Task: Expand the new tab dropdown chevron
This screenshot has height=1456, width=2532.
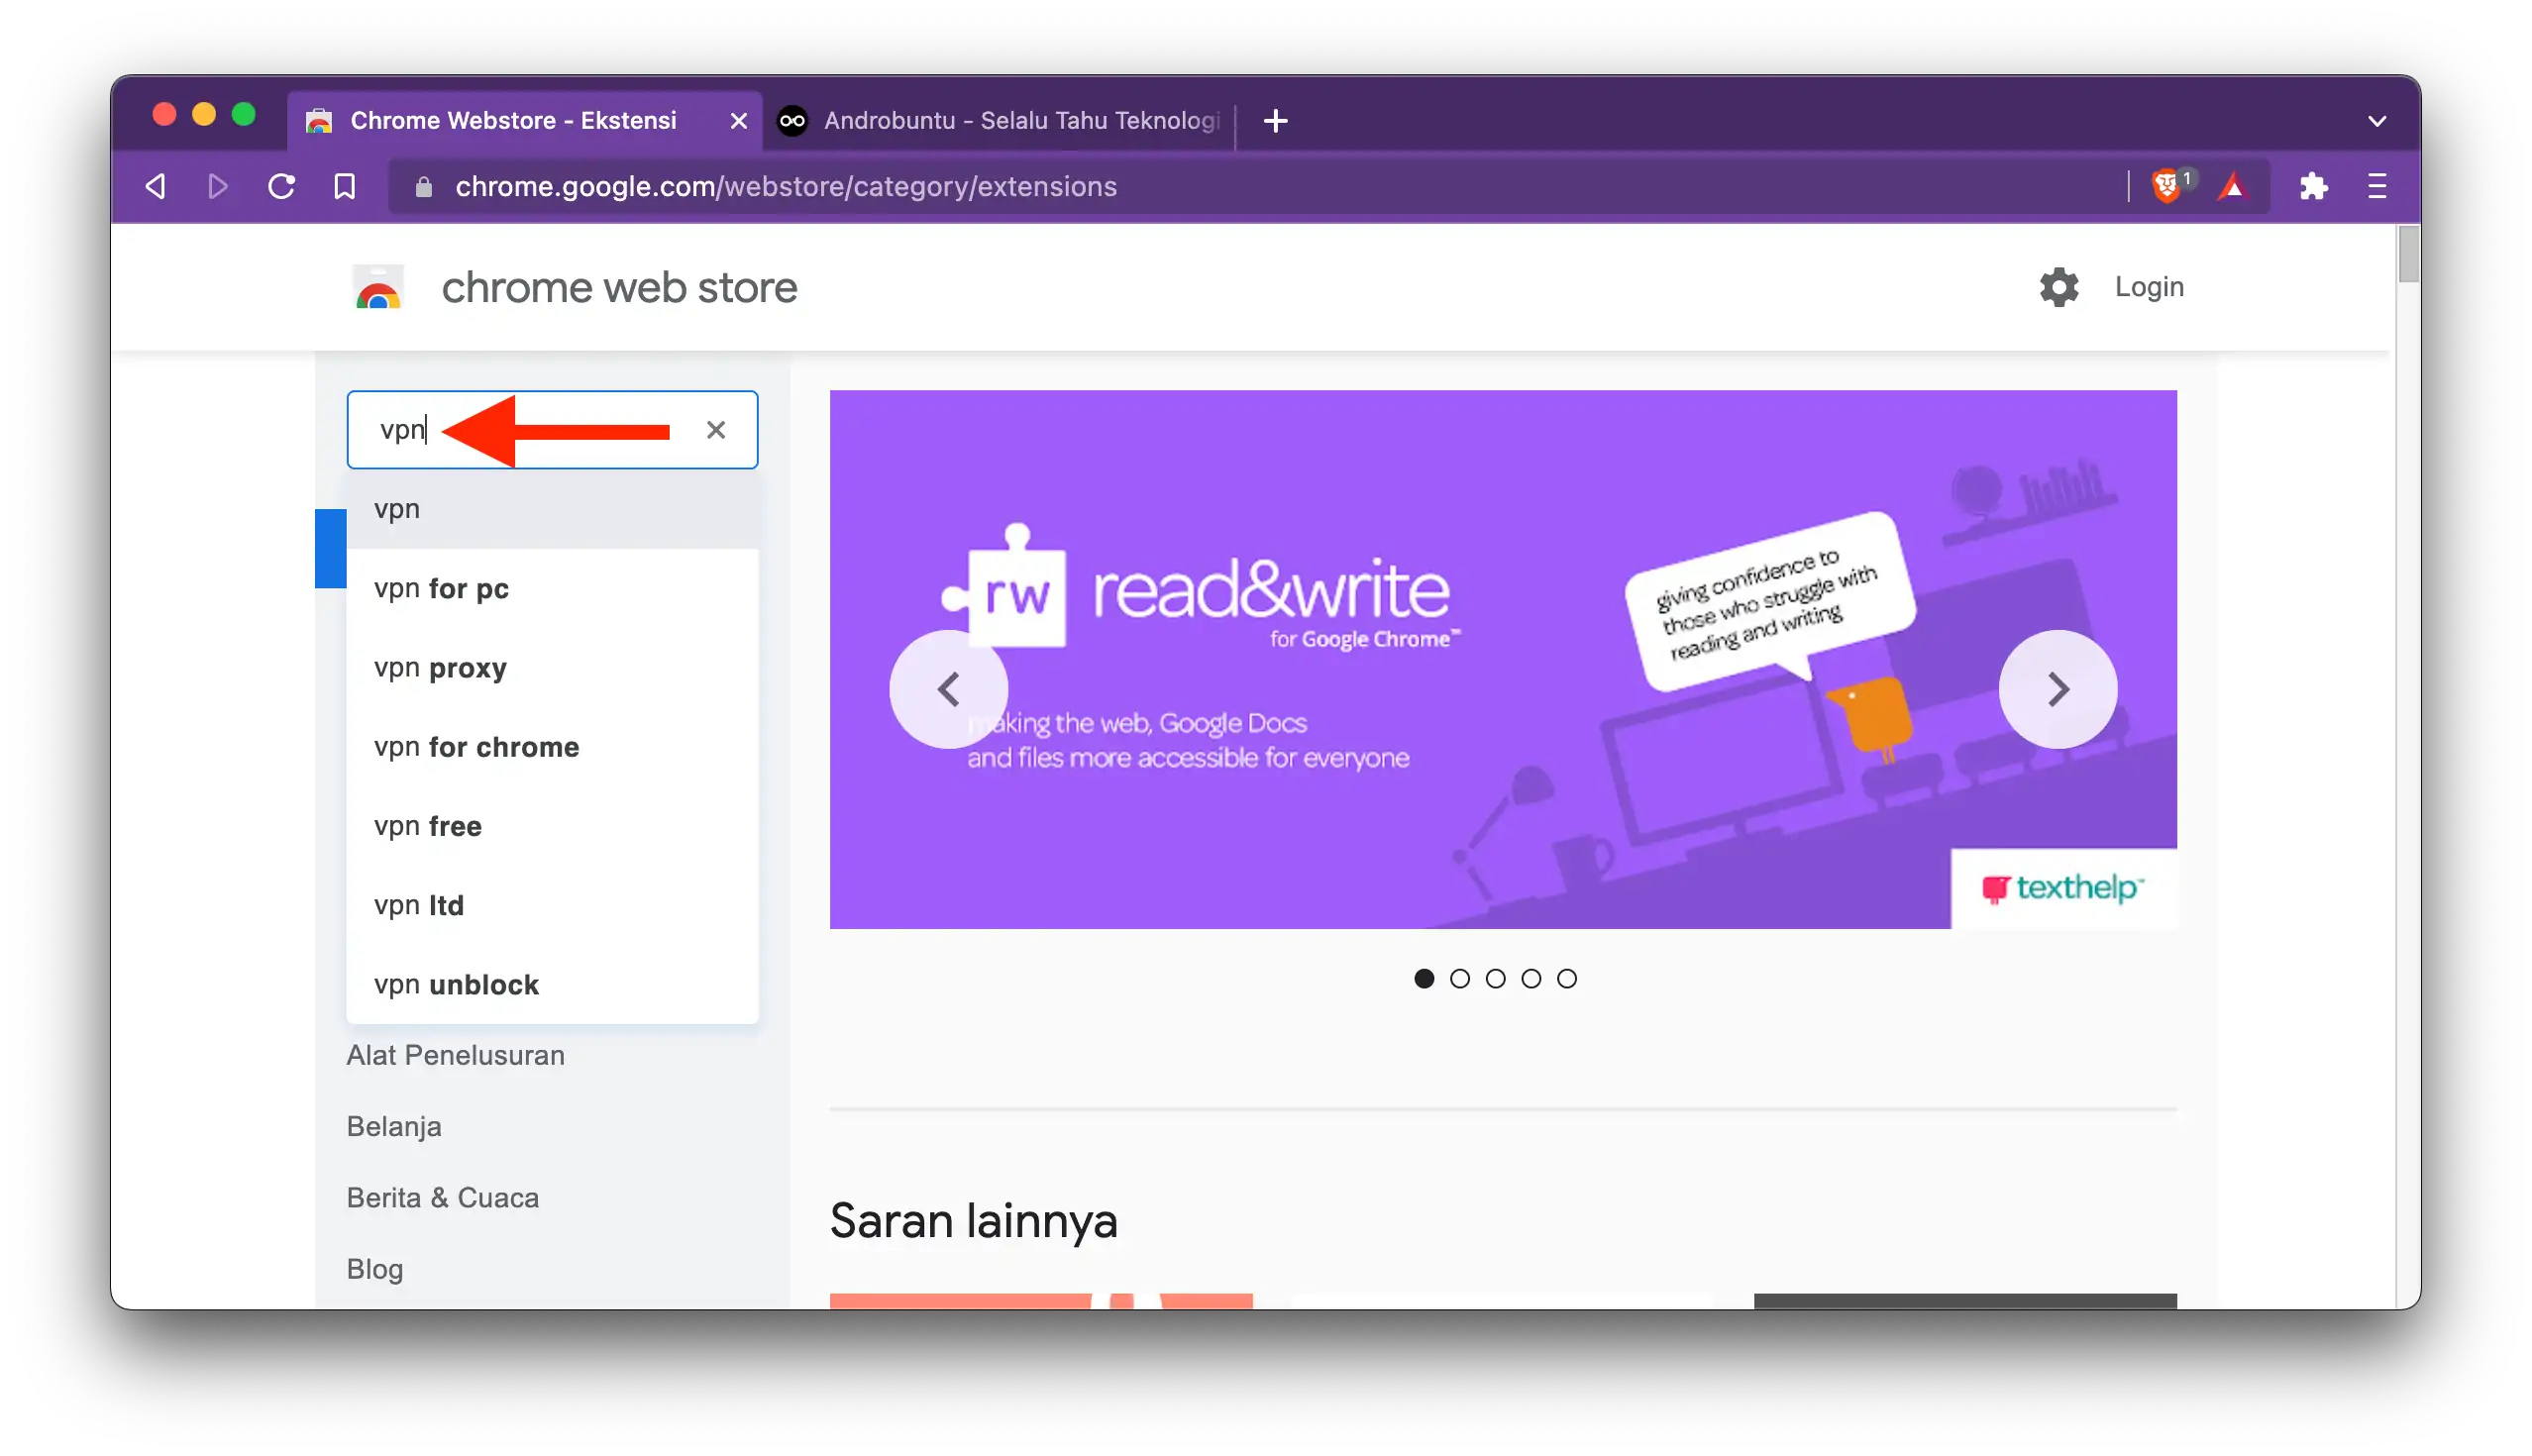Action: coord(2377,120)
